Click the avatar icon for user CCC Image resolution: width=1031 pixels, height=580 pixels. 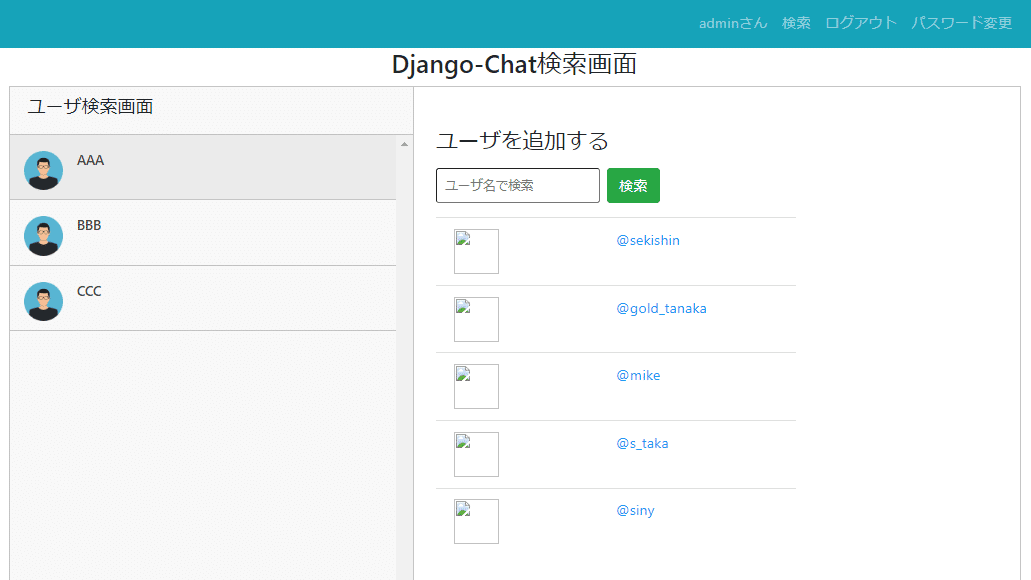tap(43, 301)
